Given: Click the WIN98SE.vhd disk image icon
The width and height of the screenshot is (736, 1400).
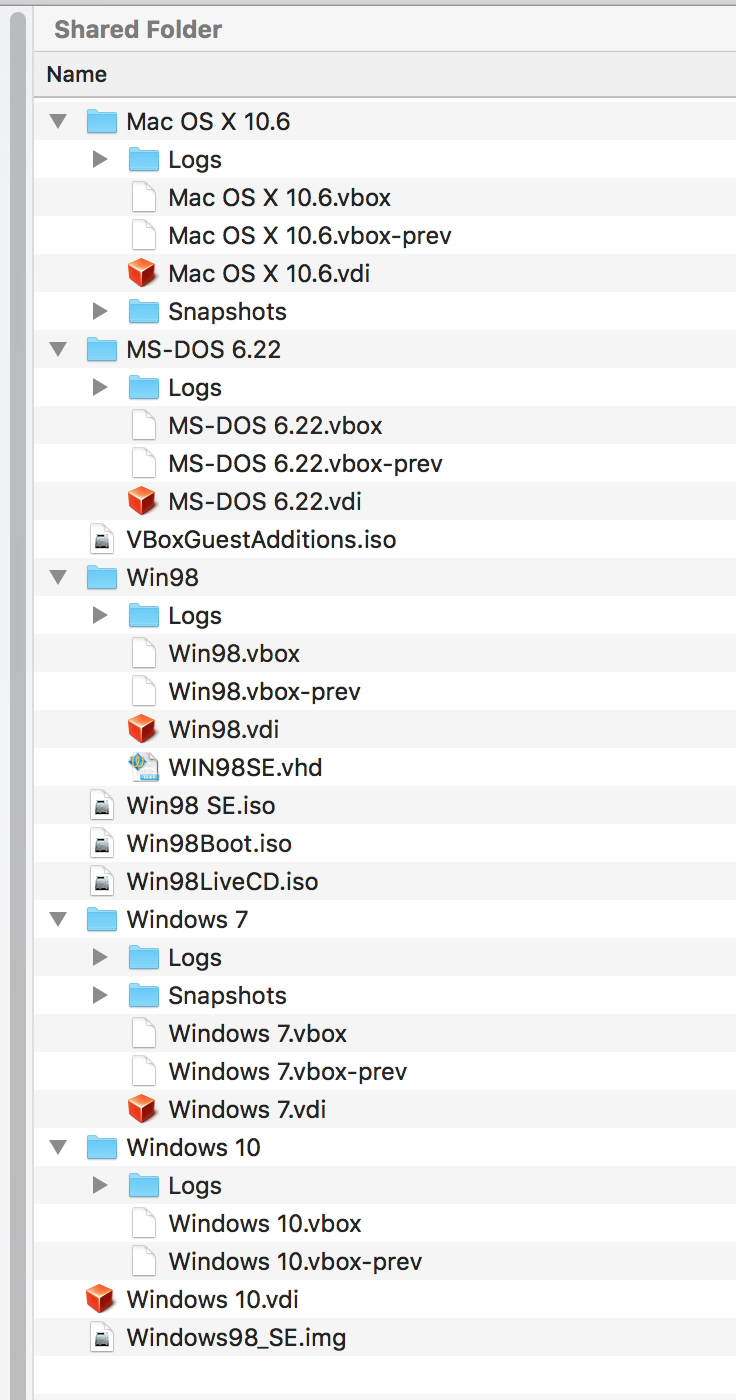Looking at the screenshot, I should (x=144, y=767).
